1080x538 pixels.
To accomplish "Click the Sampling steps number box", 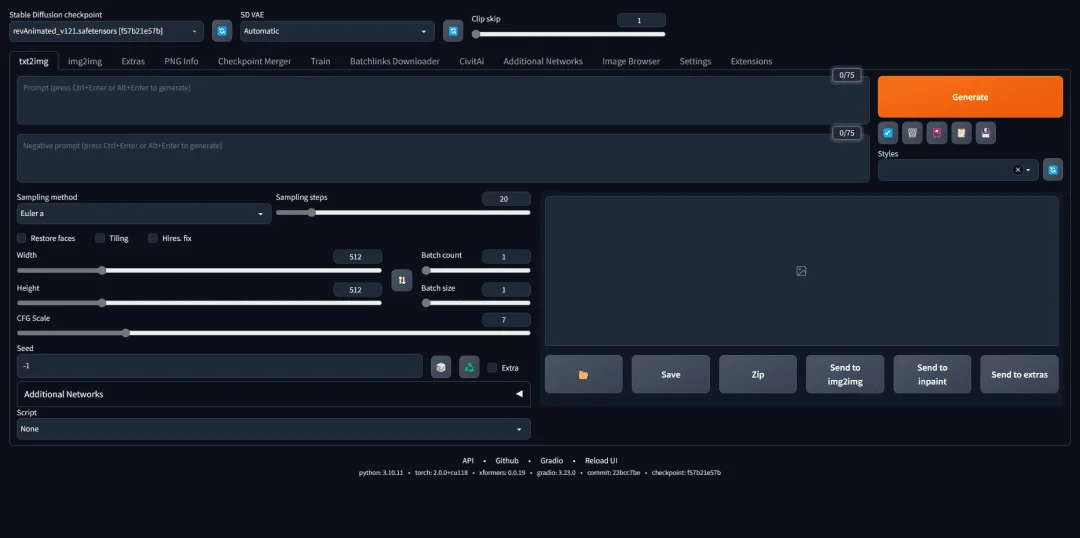I will click(x=506, y=199).
